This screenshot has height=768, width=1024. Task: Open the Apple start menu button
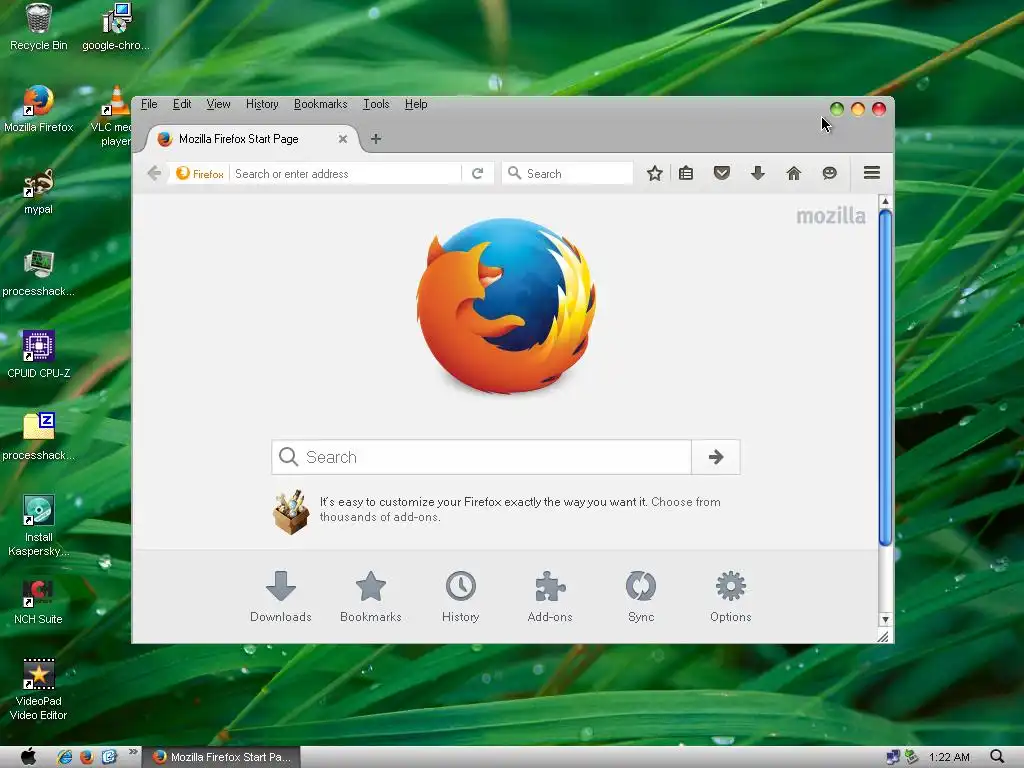click(28, 757)
